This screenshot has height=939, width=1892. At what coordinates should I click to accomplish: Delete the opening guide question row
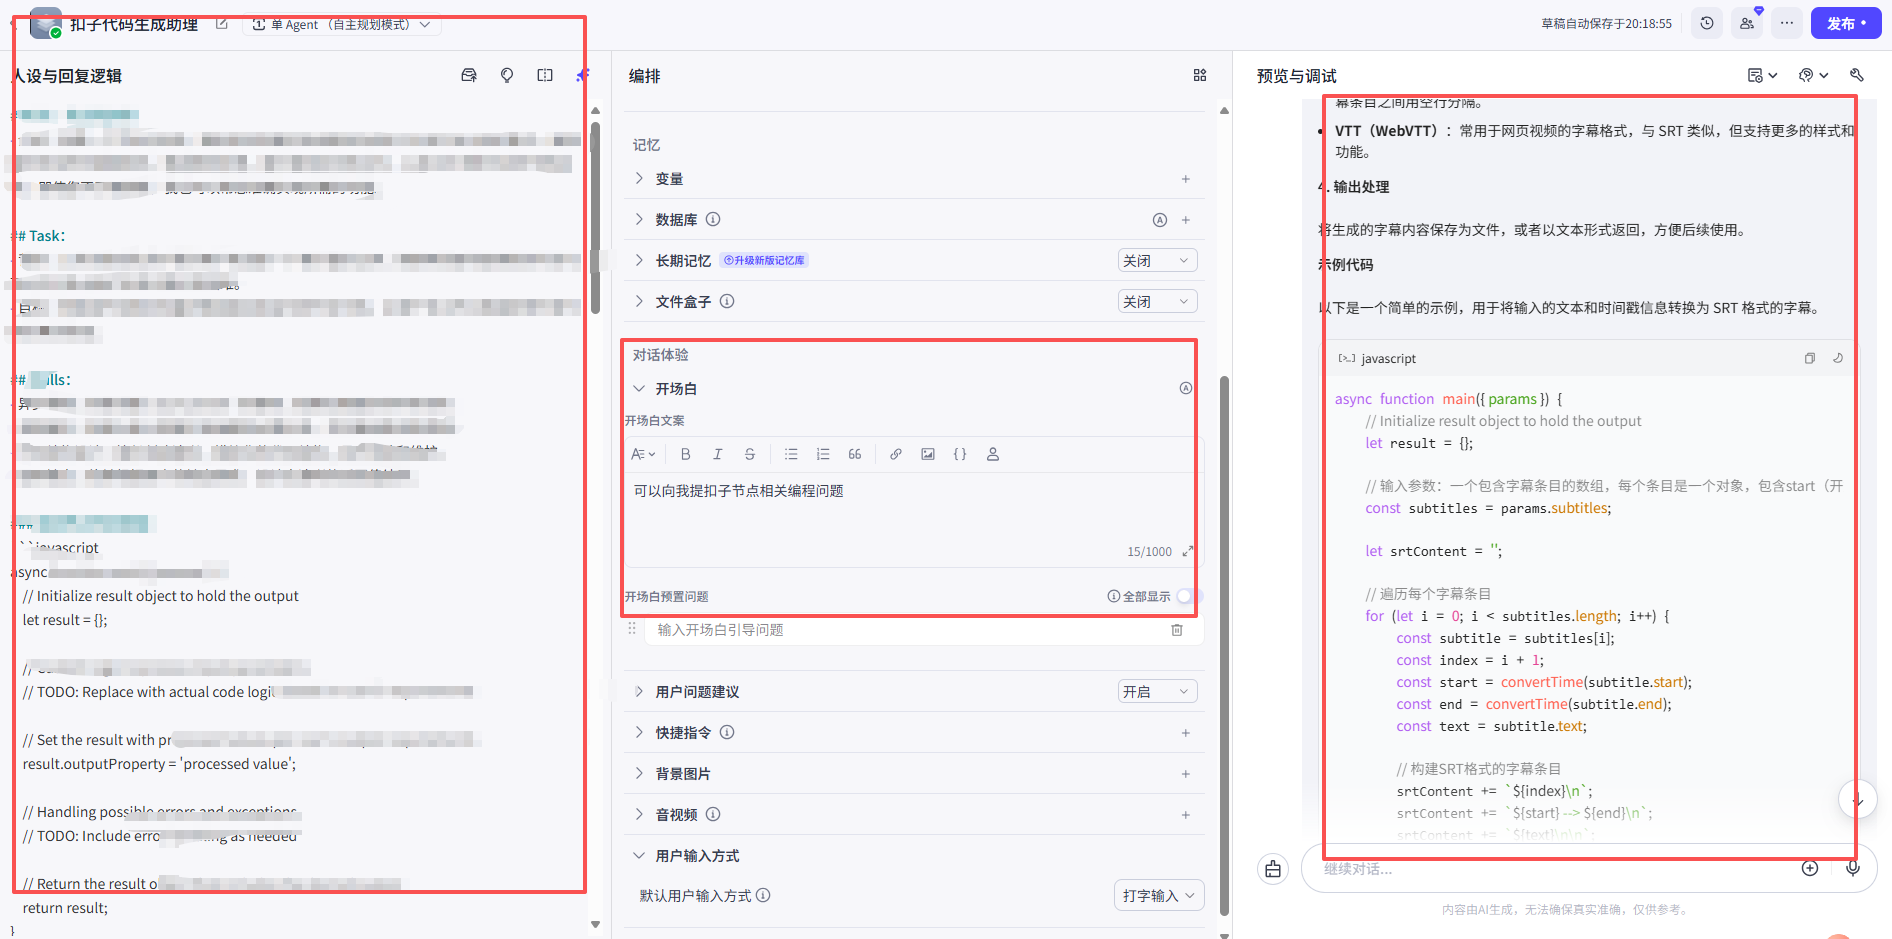(1177, 630)
